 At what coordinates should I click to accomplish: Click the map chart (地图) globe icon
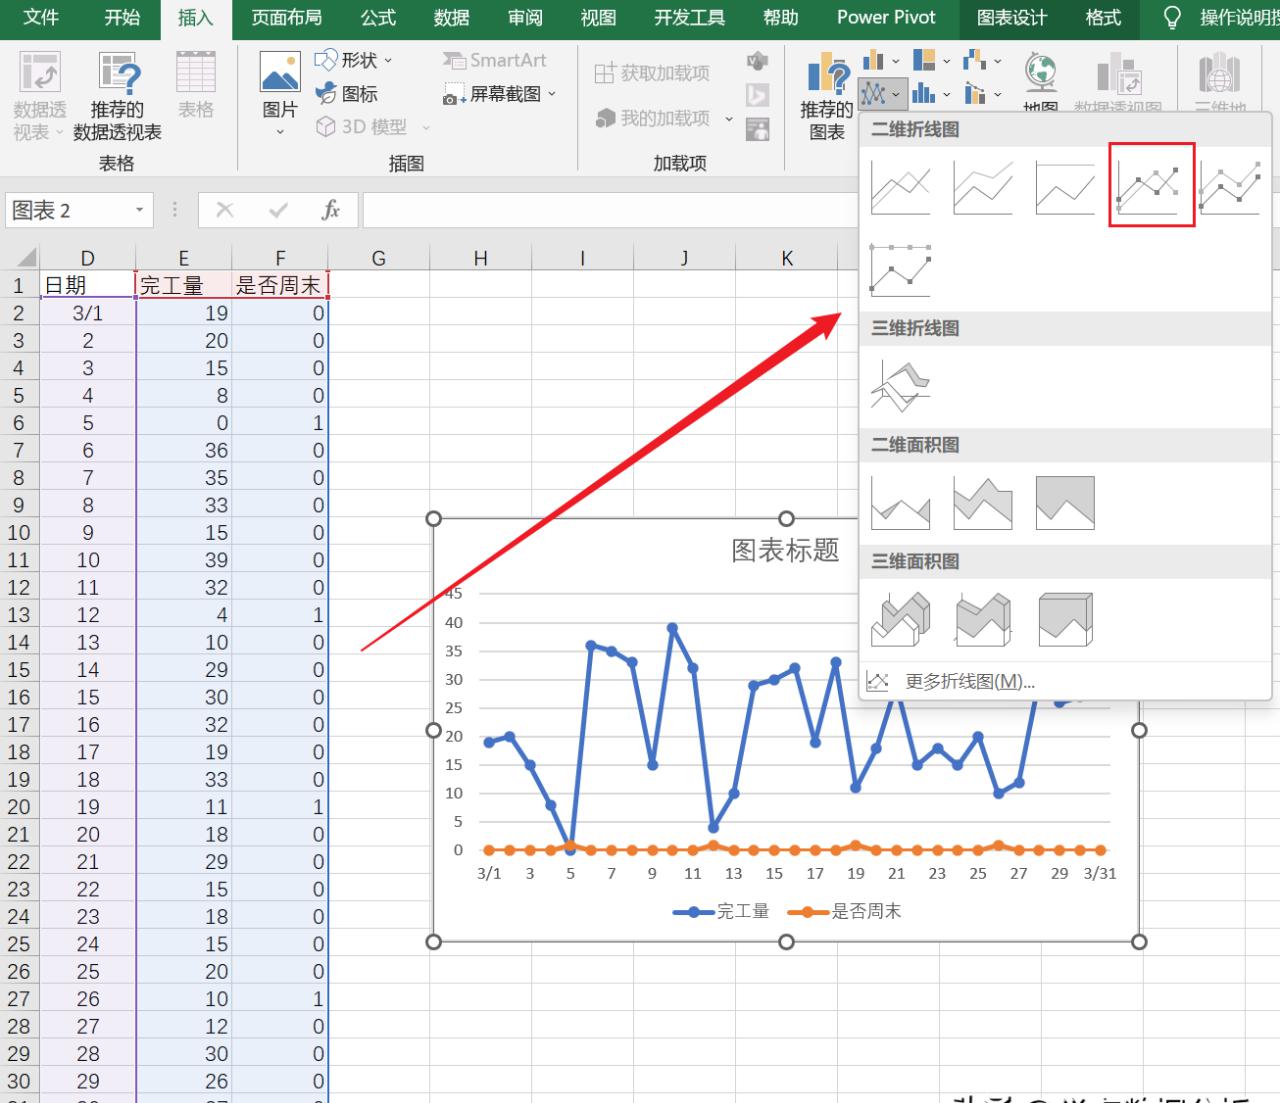click(1041, 72)
